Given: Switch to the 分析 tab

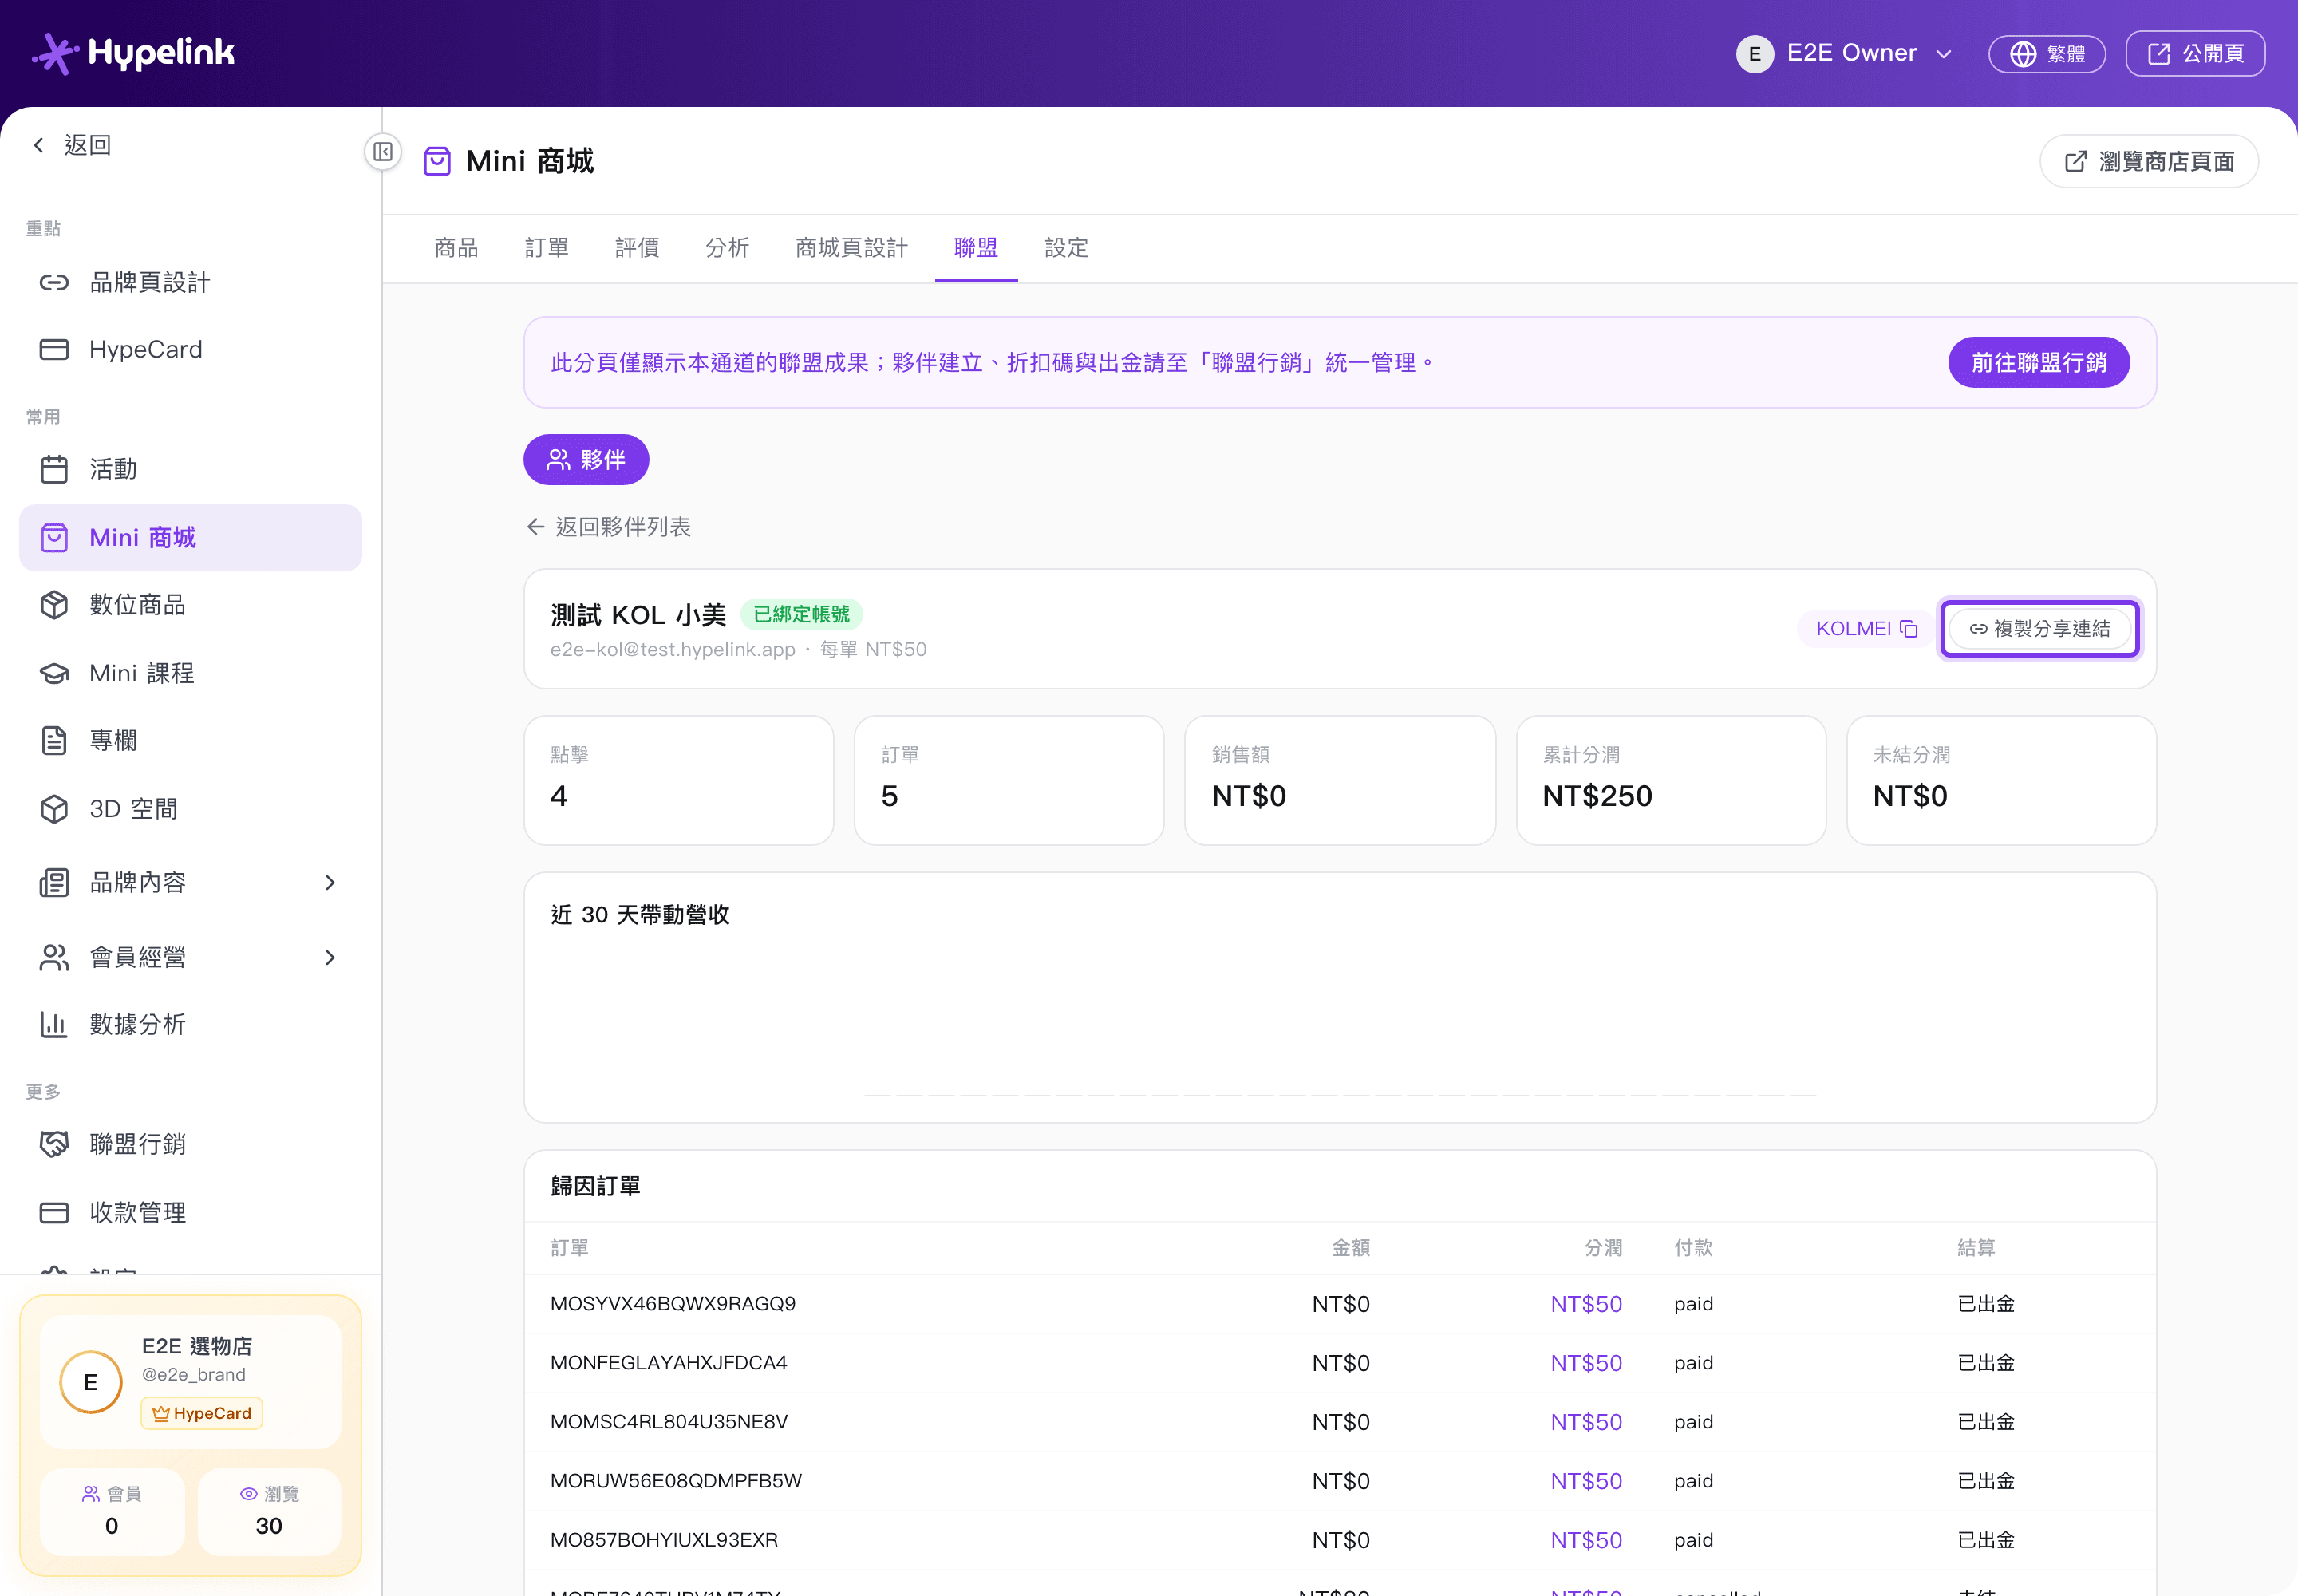Looking at the screenshot, I should point(727,248).
